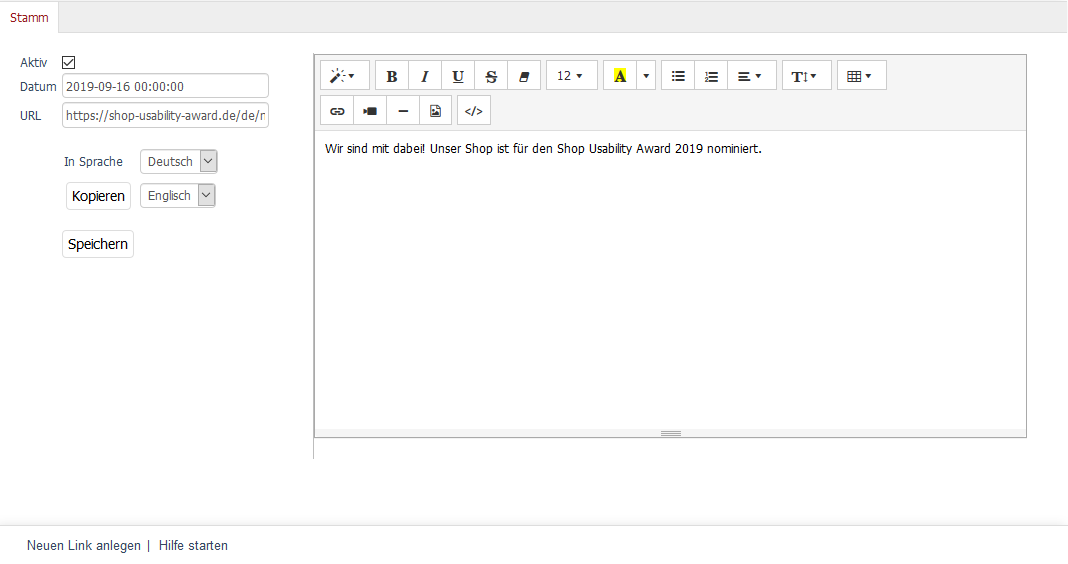This screenshot has height=564, width=1068.
Task: Click the eraser remove-format icon
Action: [524, 76]
